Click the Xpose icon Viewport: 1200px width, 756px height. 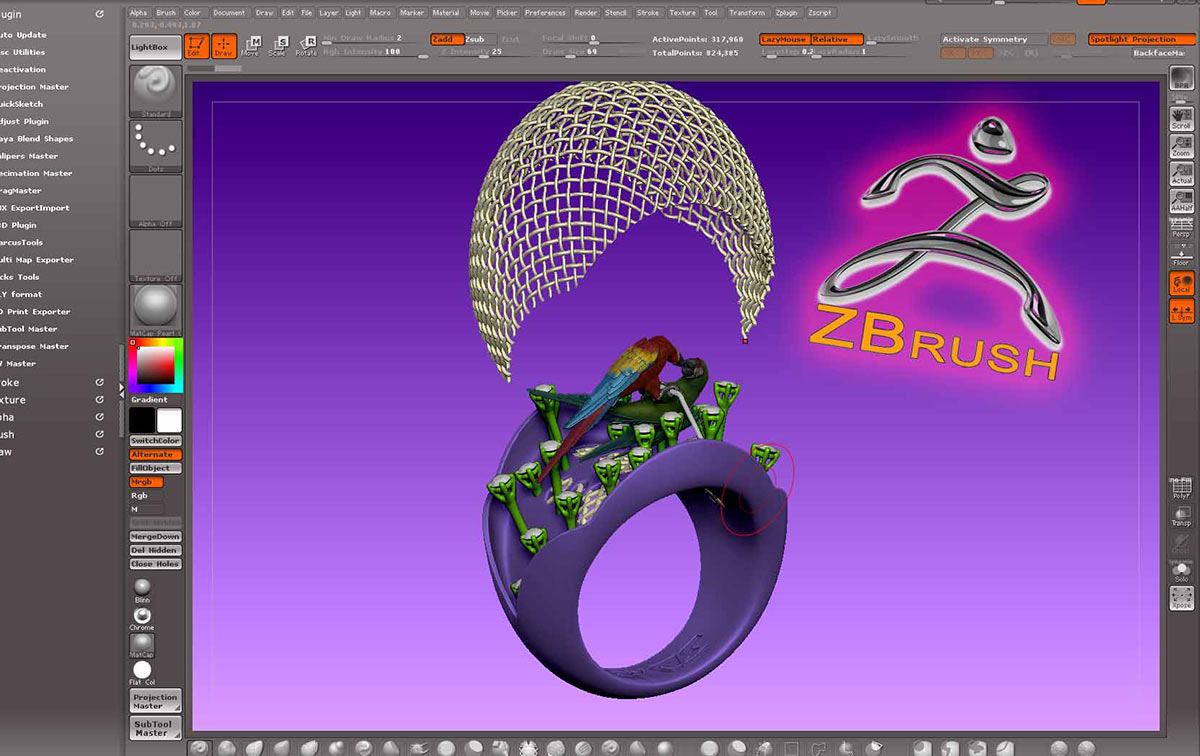[1181, 598]
